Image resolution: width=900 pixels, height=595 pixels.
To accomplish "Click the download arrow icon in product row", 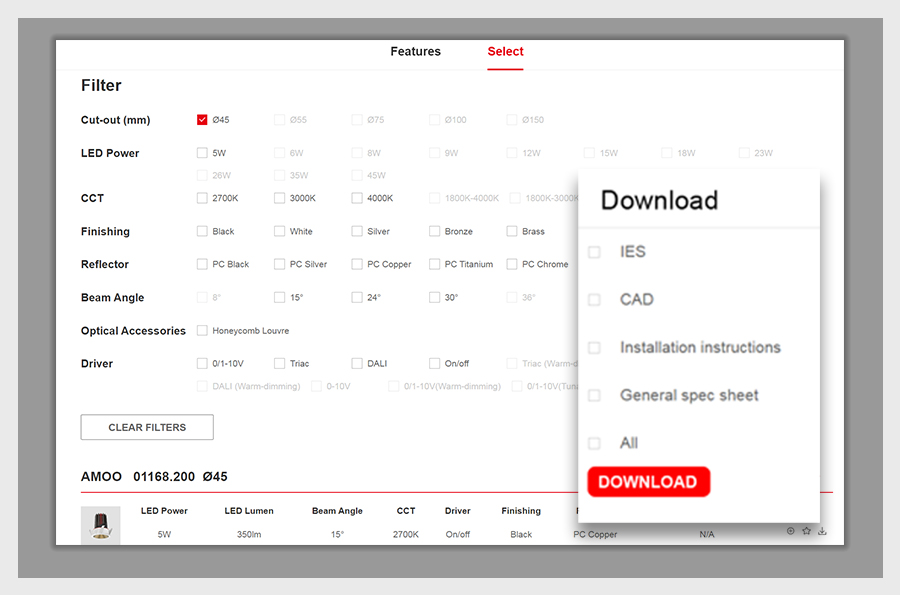I will [822, 531].
